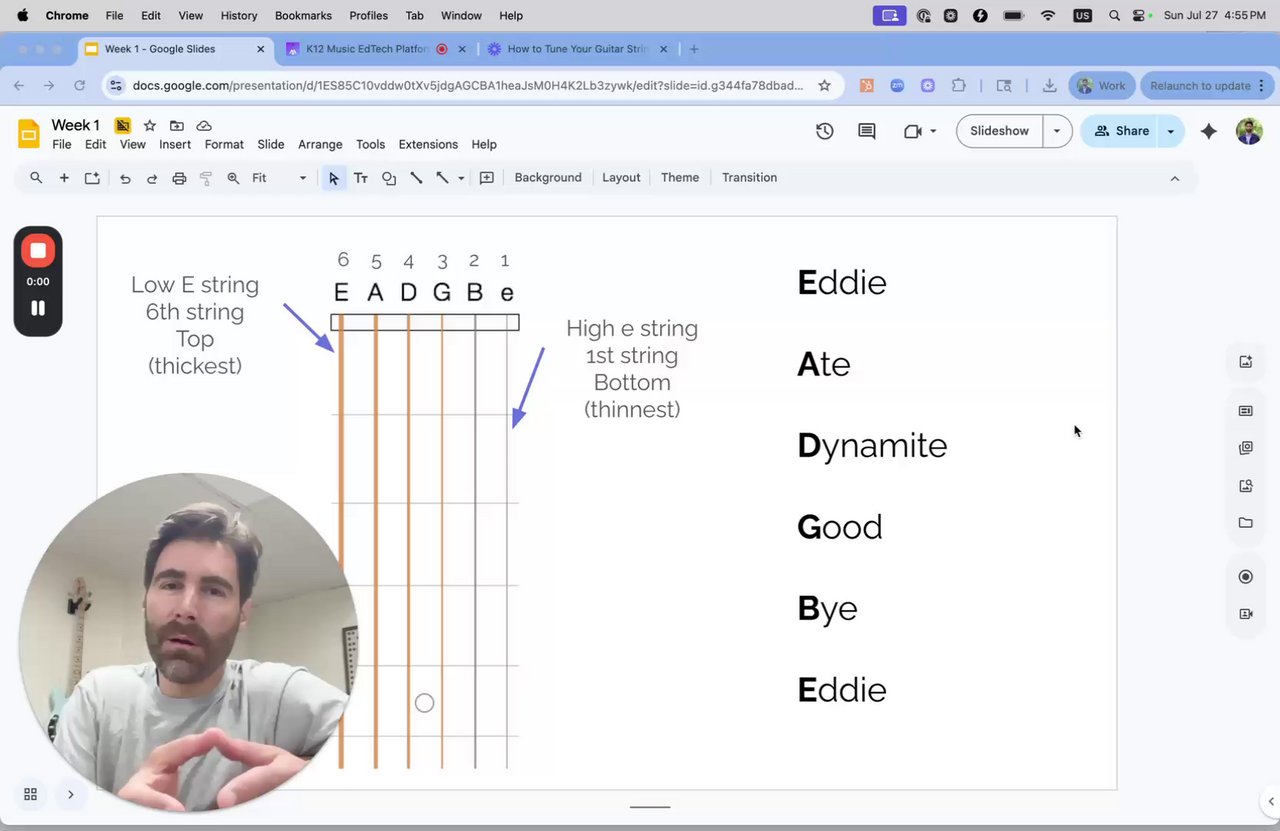Stop the screen recording
The height and width of the screenshot is (831, 1280).
38,250
